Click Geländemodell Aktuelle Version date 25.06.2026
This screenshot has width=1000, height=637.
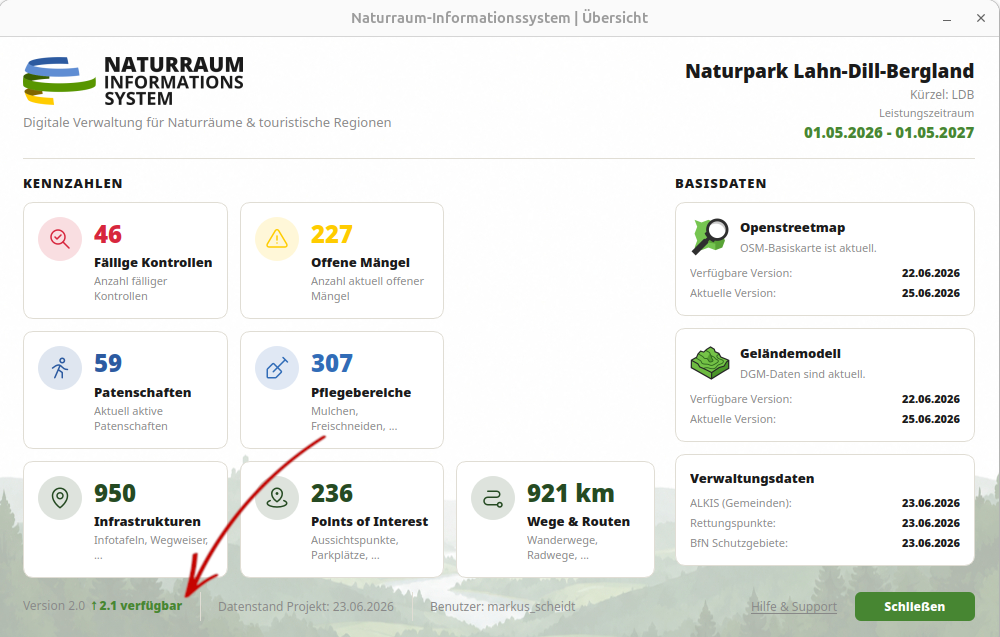(930, 420)
